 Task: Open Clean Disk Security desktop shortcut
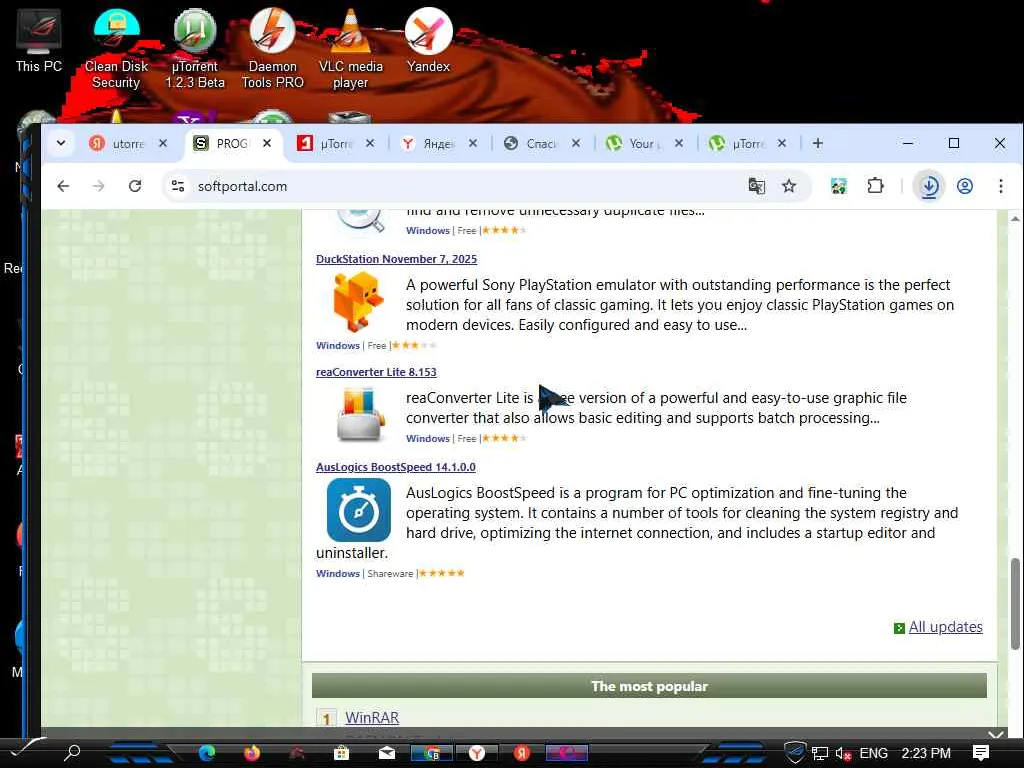pyautogui.click(x=116, y=49)
